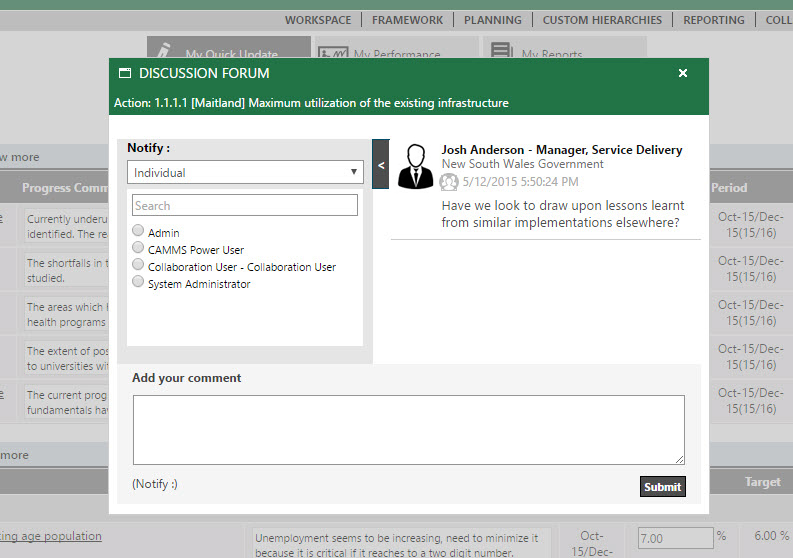Click the 5/12/2015 5:50:24 PM timestamp
This screenshot has width=793, height=558.
coord(520,182)
